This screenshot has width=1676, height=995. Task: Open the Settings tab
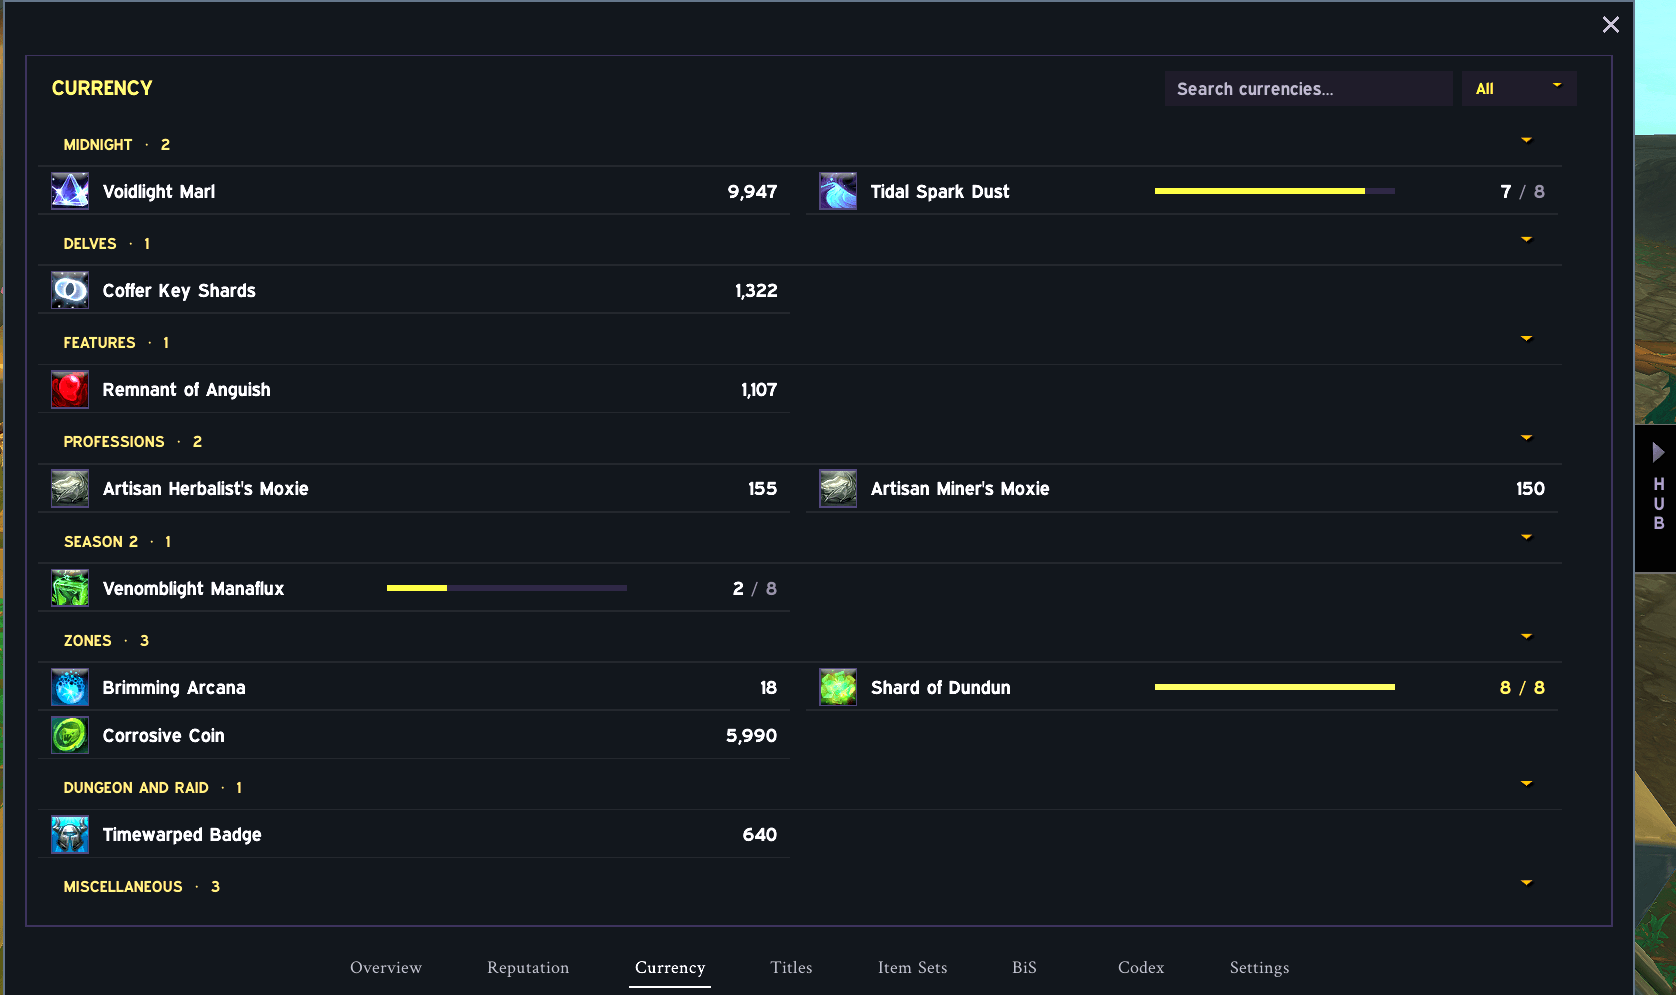coord(1259,967)
